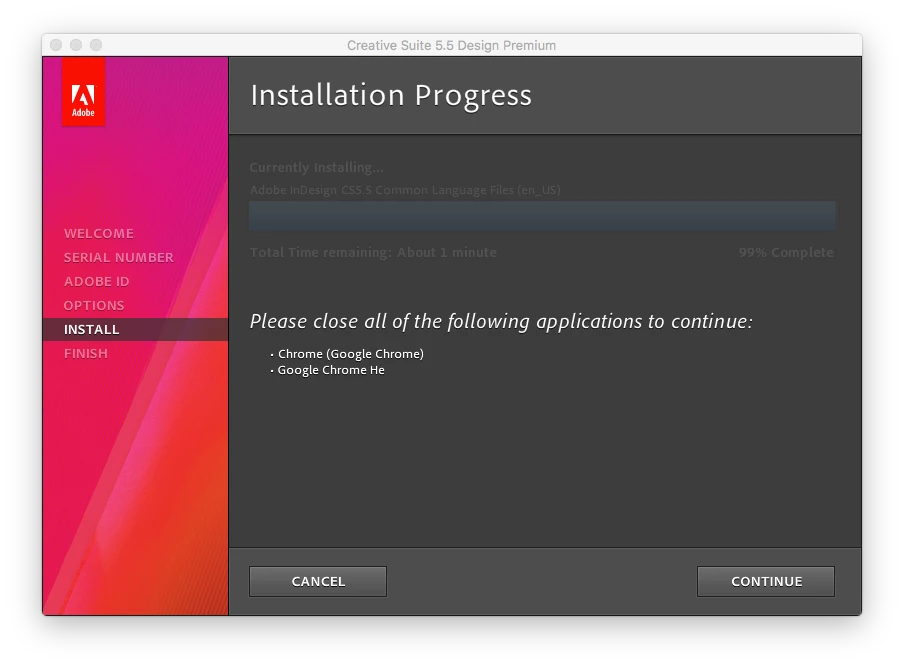Select the WELCOME step in sidebar
Screen dimensions: 904x666
tap(99, 234)
